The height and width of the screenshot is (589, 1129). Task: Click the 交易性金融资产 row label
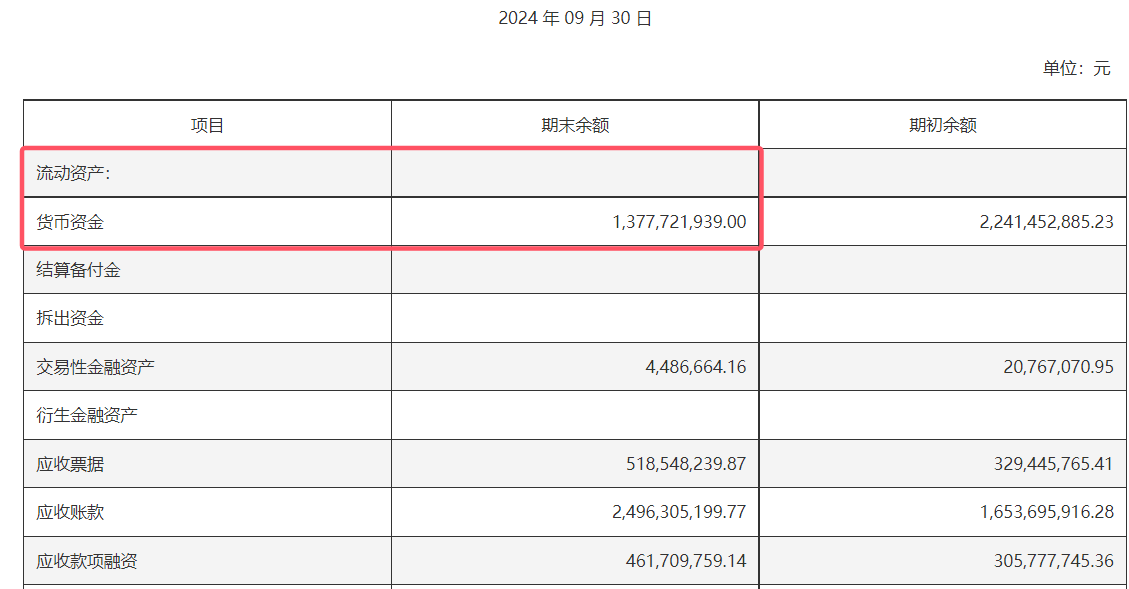click(96, 367)
